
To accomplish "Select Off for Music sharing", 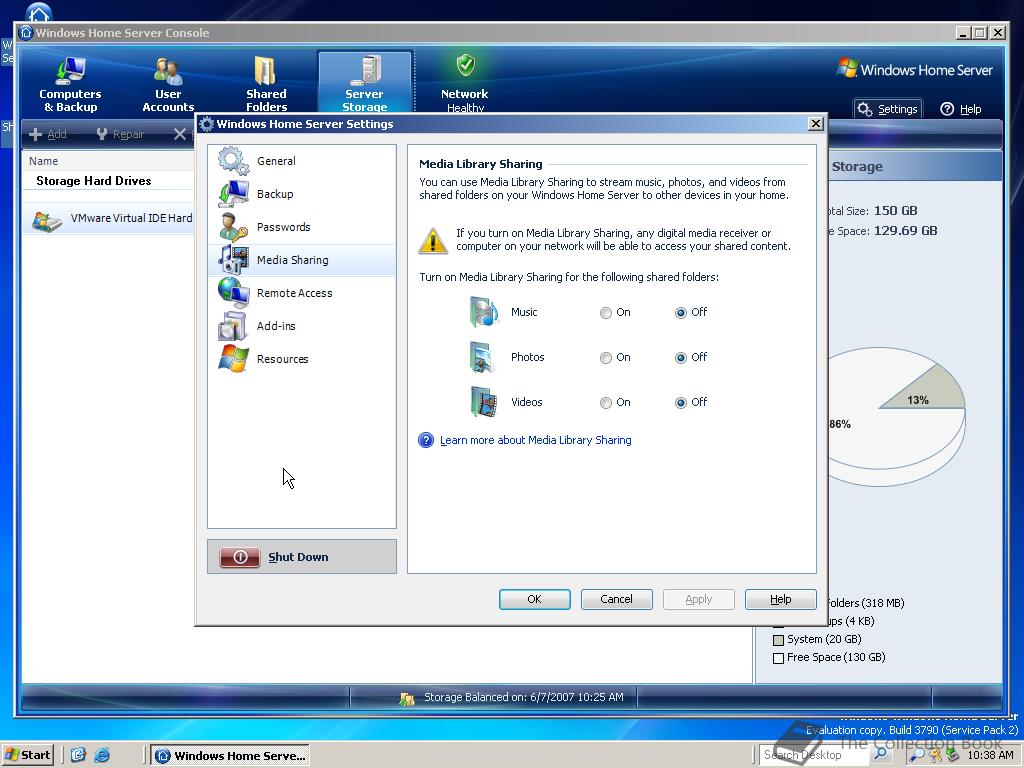I will pyautogui.click(x=680, y=313).
